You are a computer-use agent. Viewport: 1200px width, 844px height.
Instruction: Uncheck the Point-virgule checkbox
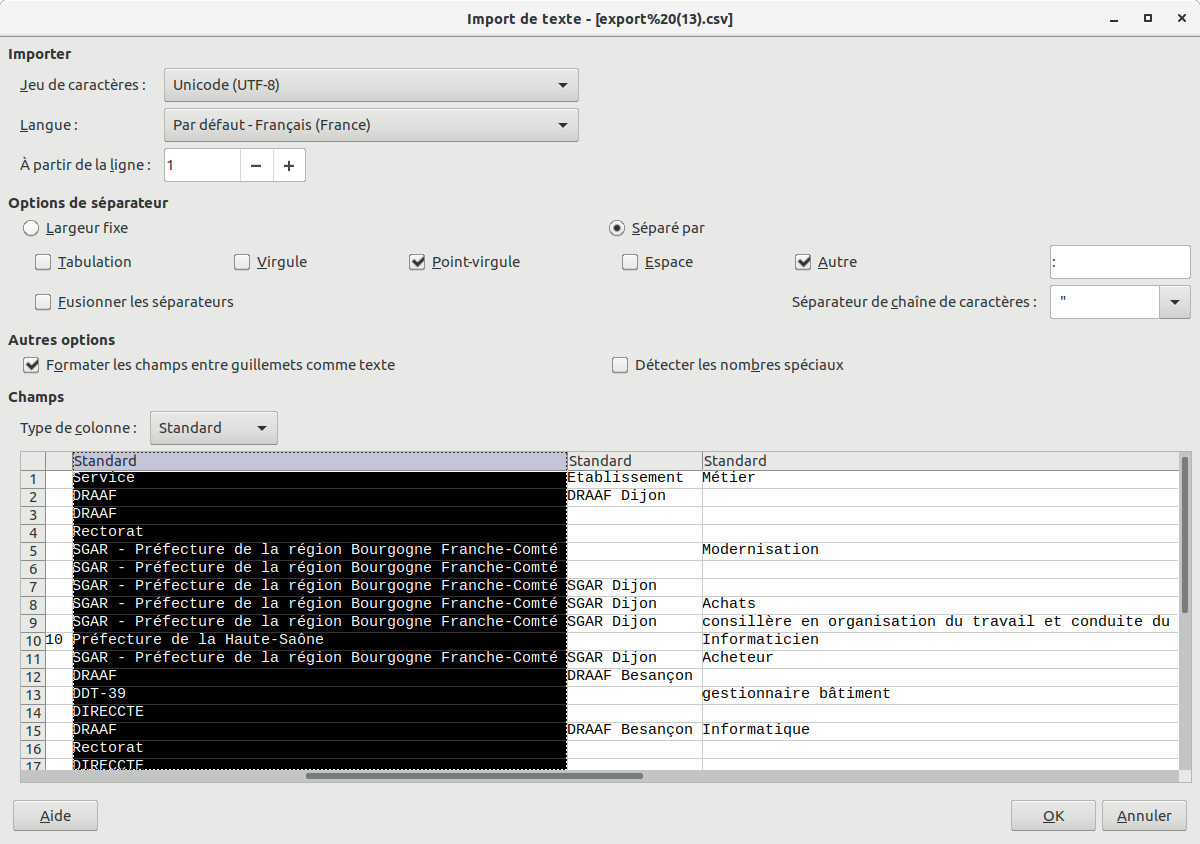[x=418, y=262]
